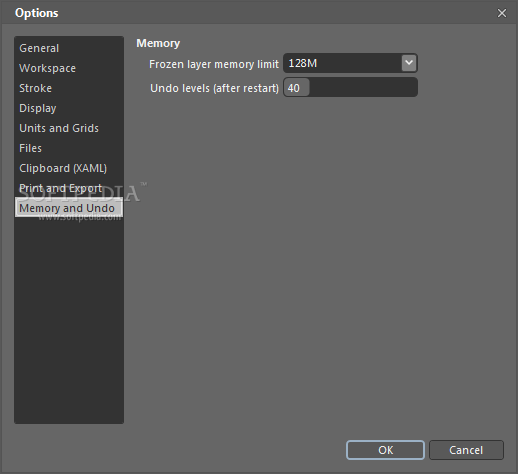Go to Files options
The height and width of the screenshot is (474, 518).
[69, 148]
